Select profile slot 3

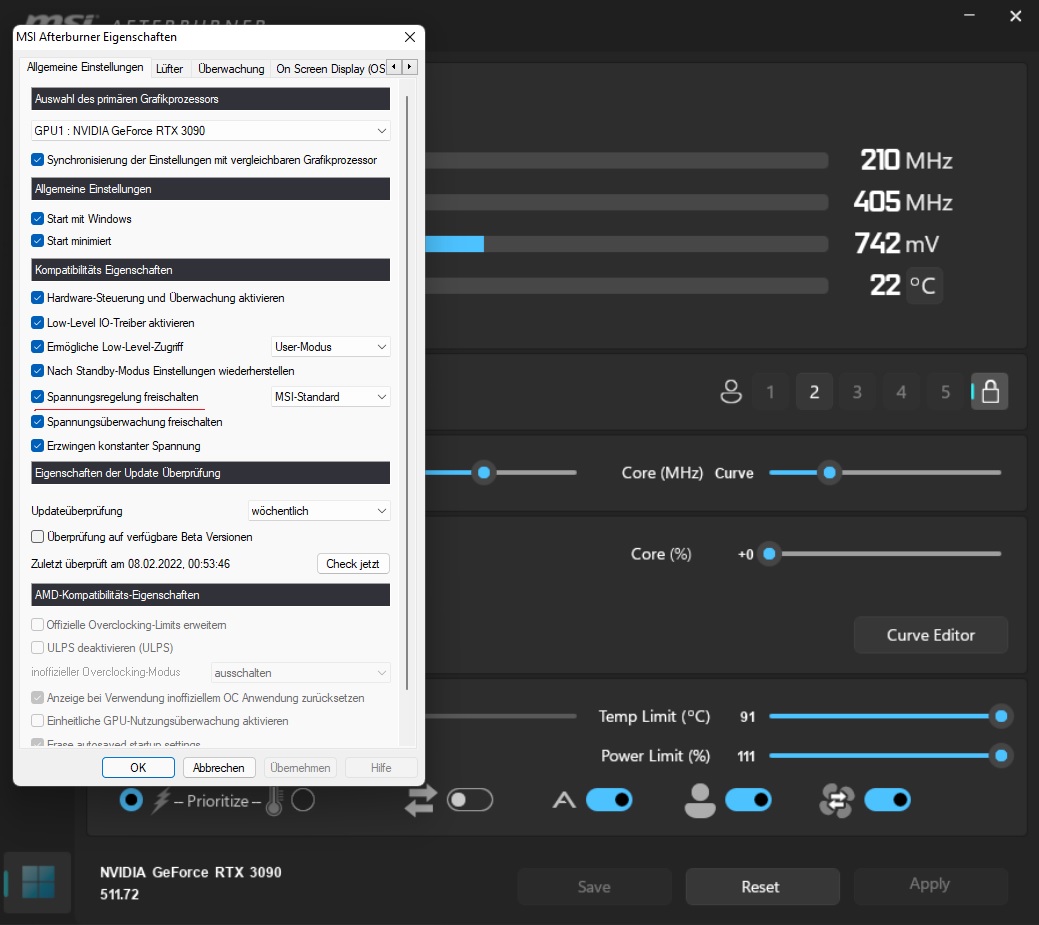[x=857, y=392]
